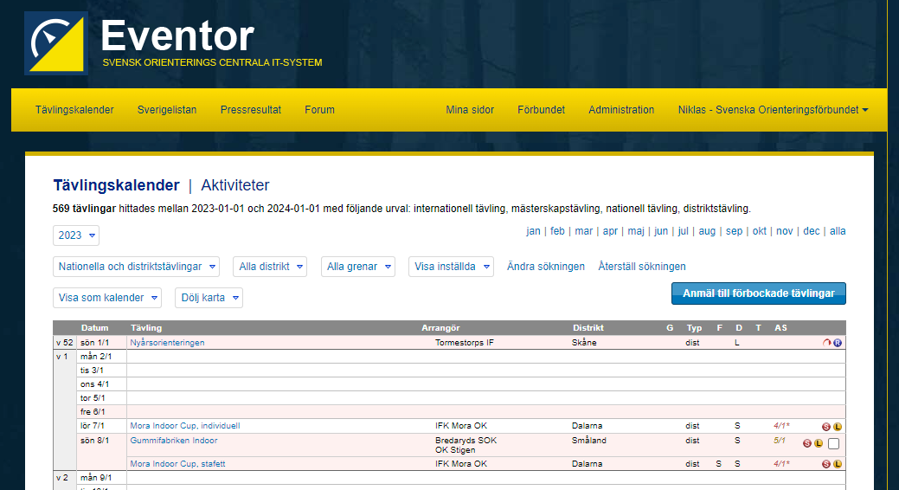899x490 pixels.
Task: Open the Administration menu item
Action: coord(621,109)
